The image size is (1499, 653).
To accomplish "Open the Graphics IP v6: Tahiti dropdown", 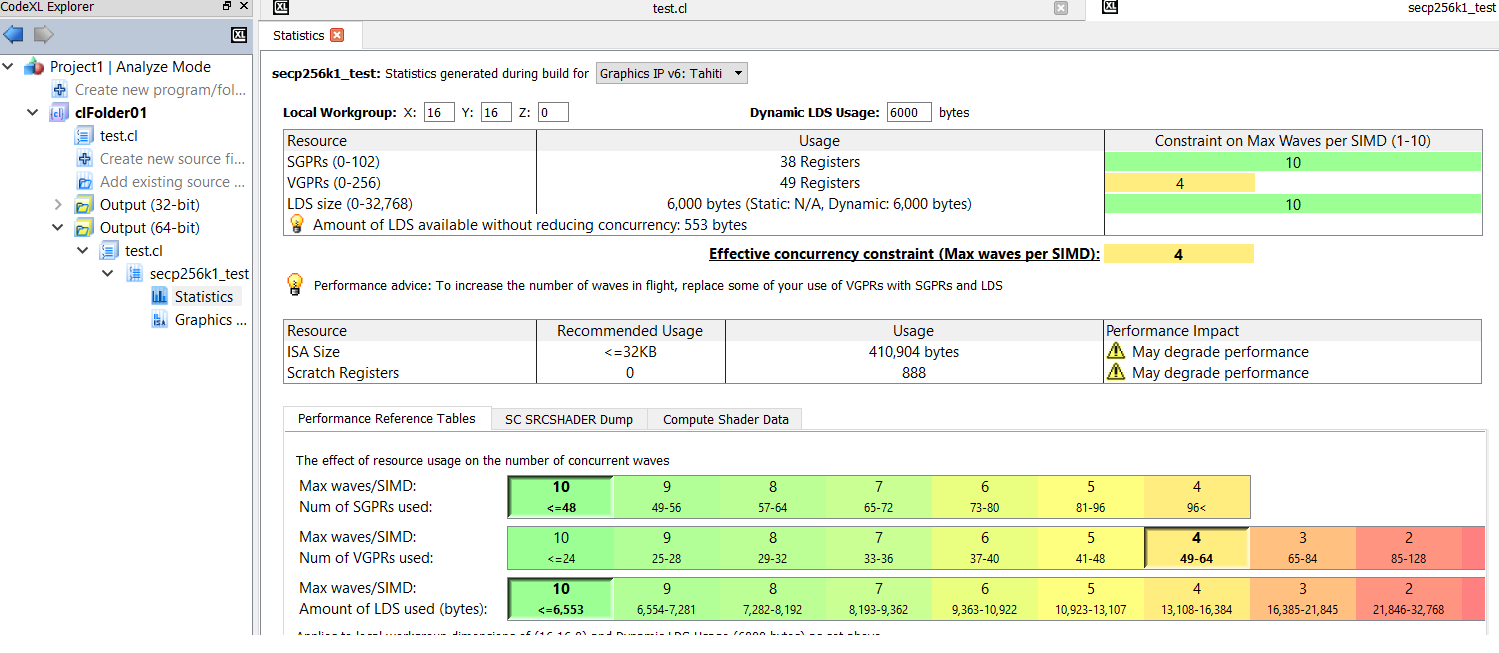I will click(671, 73).
